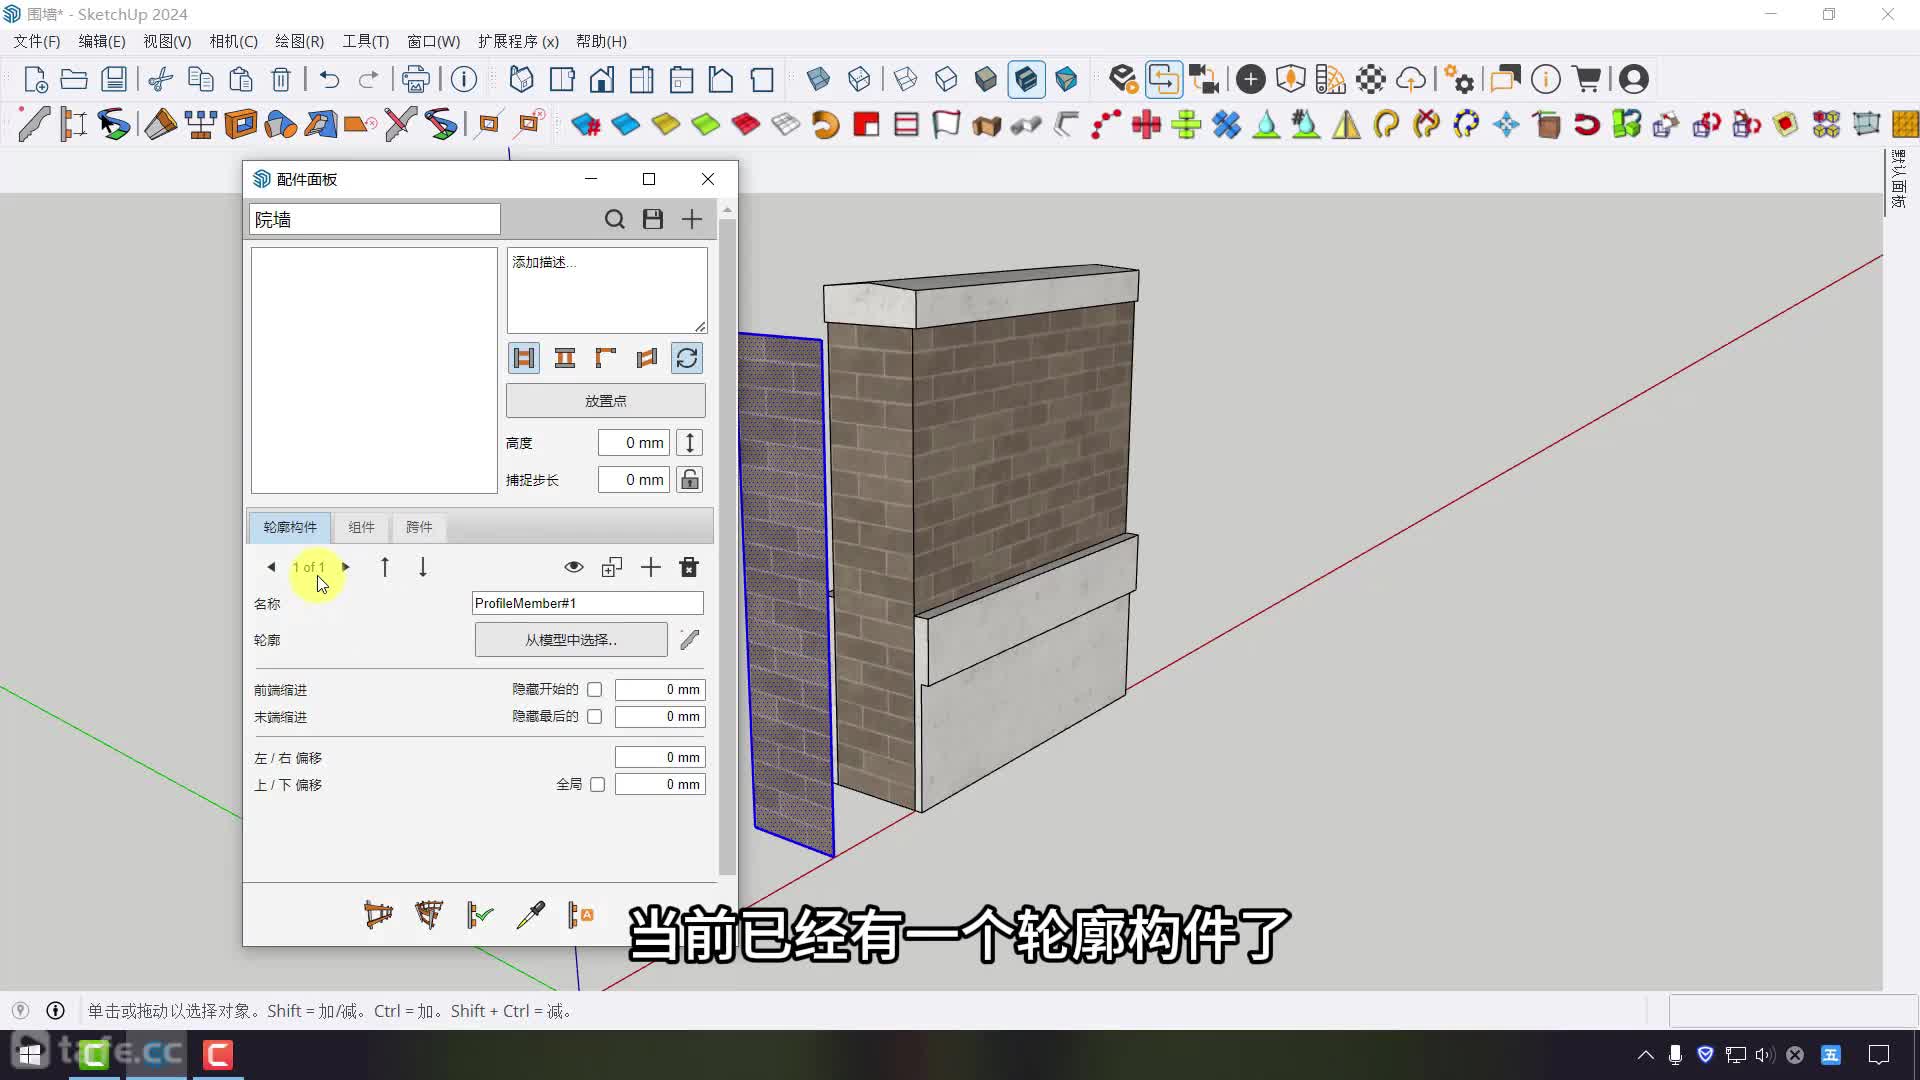Switch to the 跨件 tab

click(x=419, y=527)
